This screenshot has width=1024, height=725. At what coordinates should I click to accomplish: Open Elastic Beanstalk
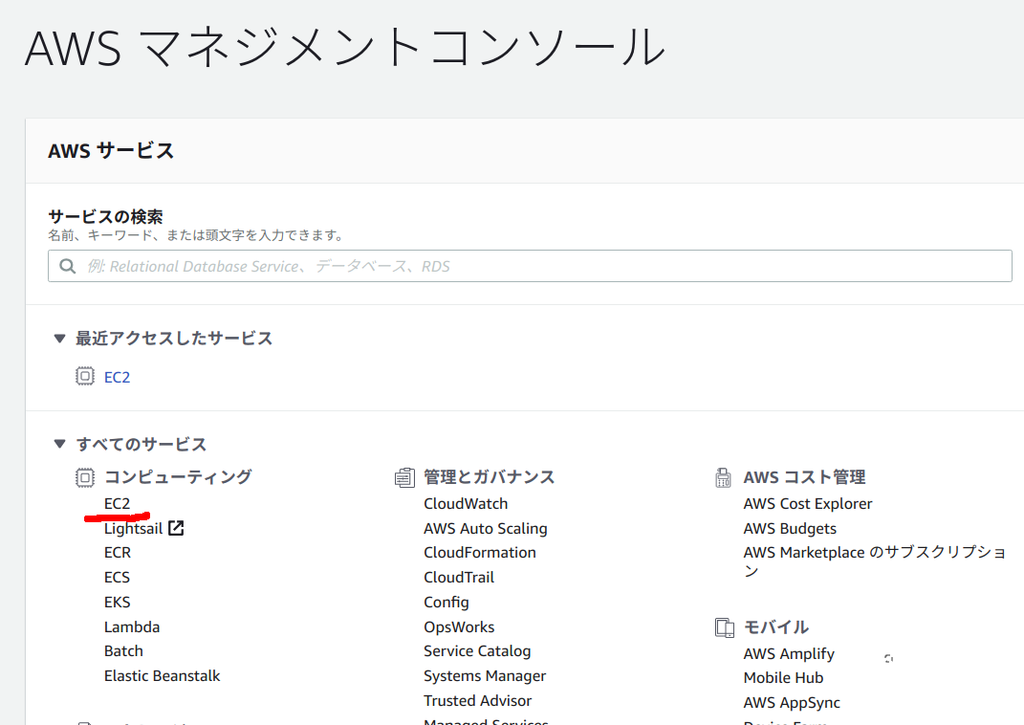(162, 676)
